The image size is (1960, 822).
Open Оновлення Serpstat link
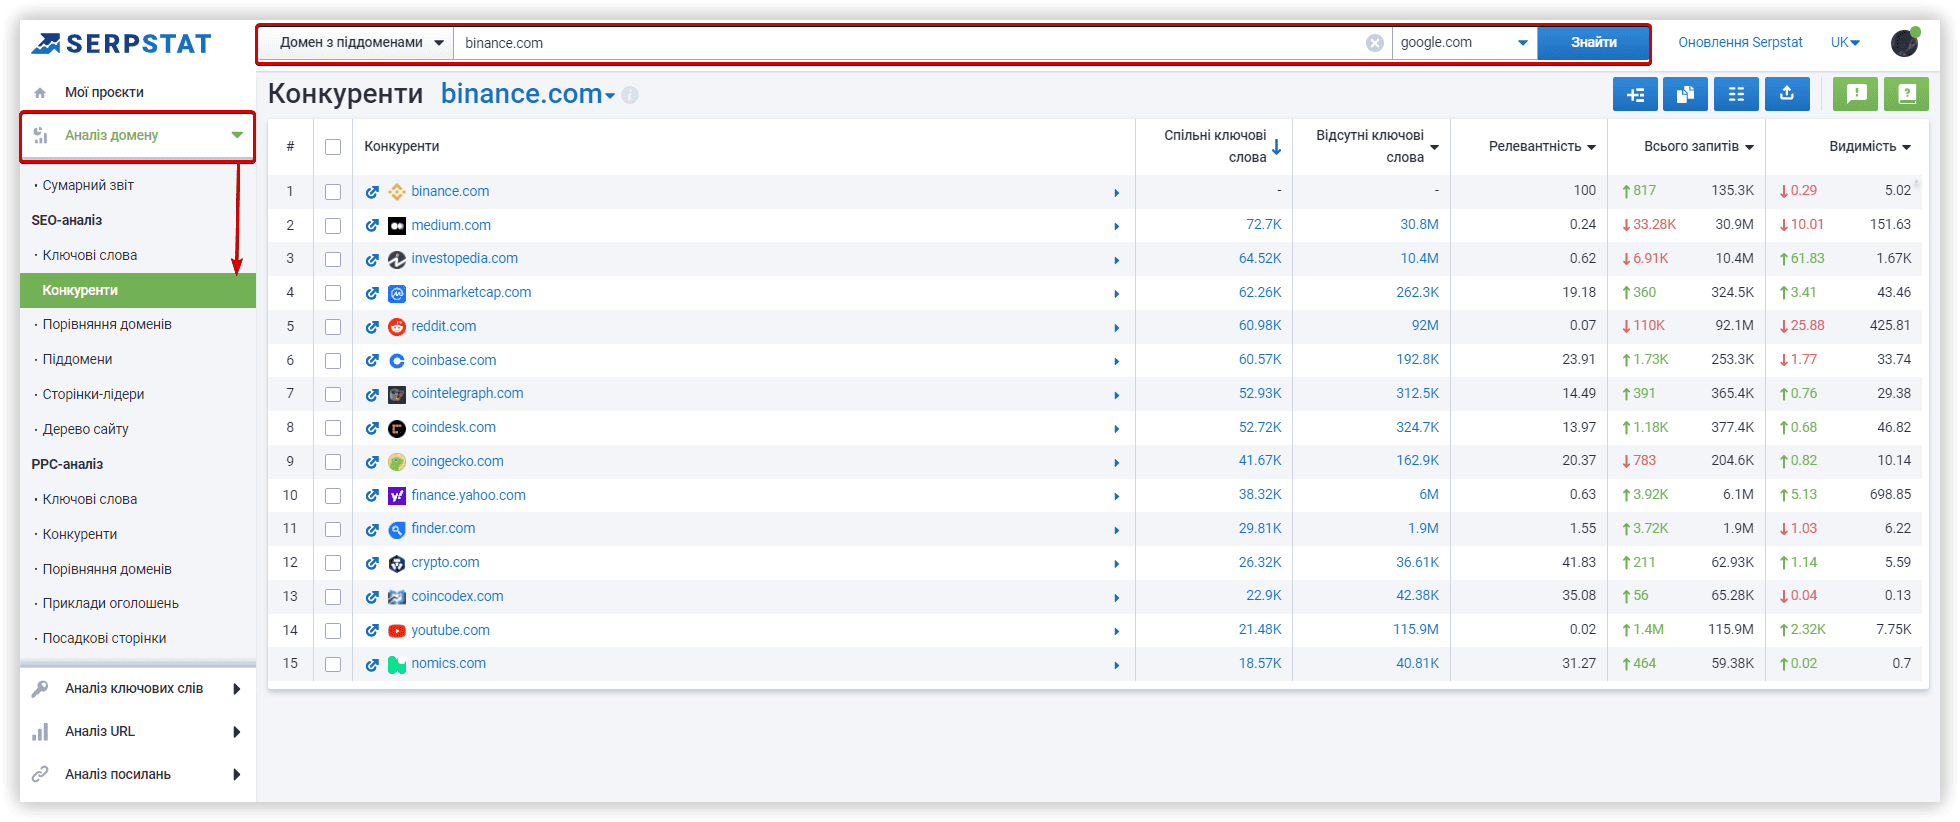pos(1740,42)
